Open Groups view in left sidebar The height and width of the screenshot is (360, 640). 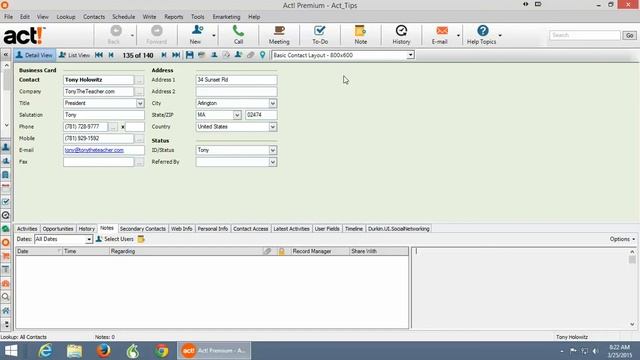coord(6,161)
